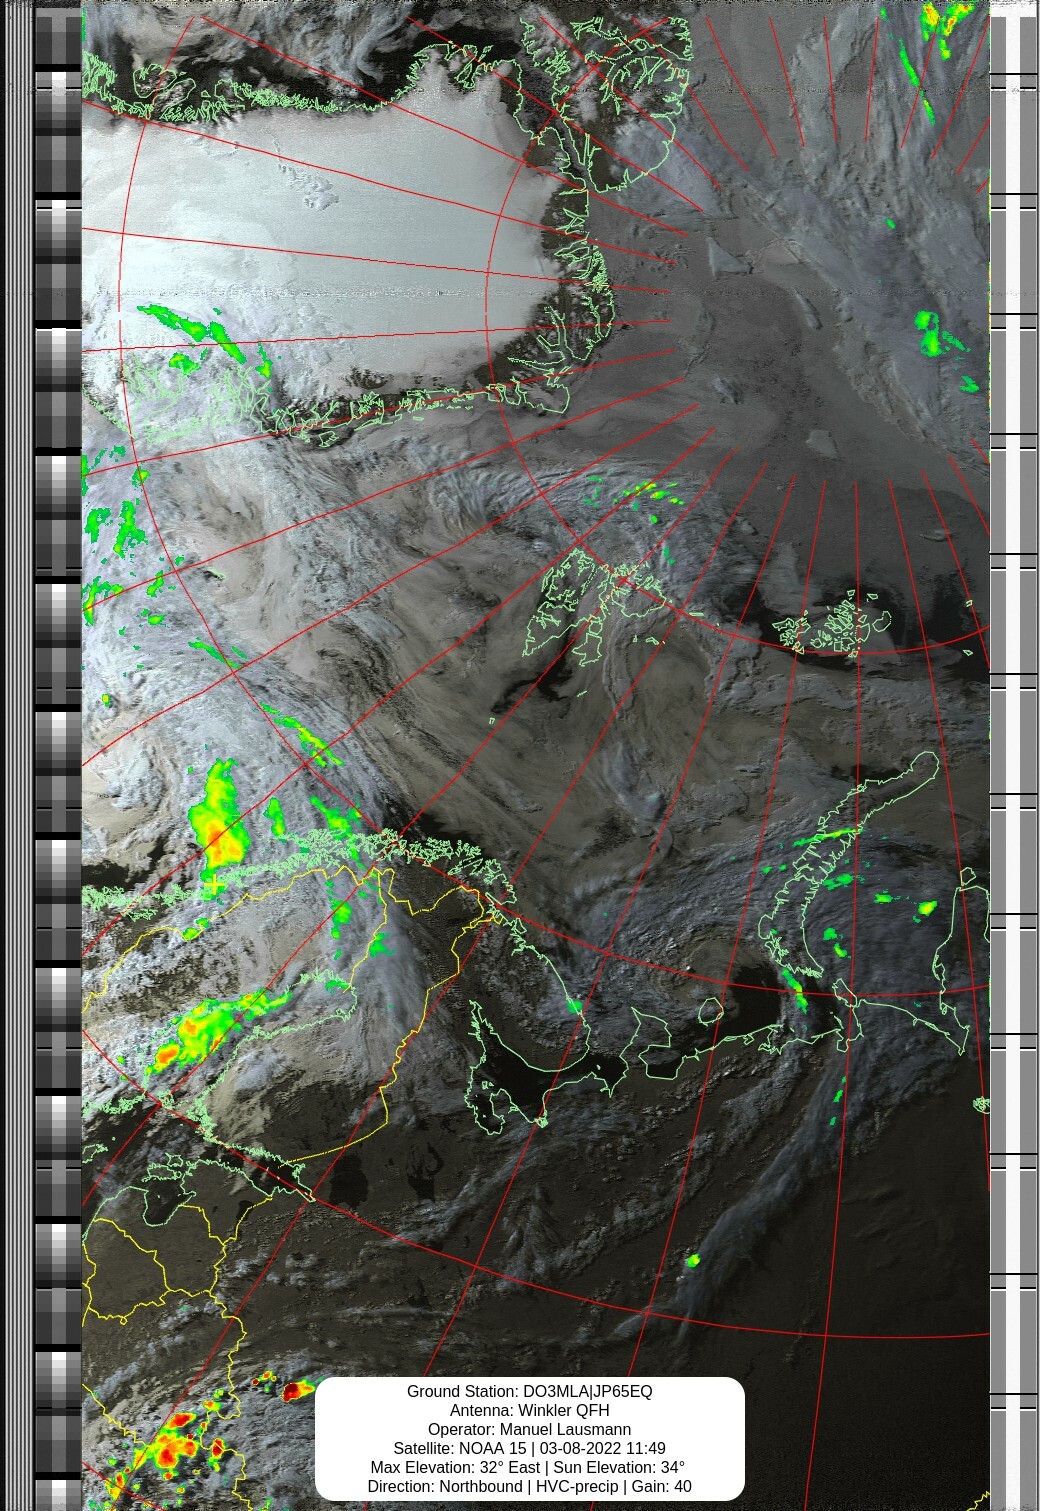Click the 'Operator: Manuel Lausmann' text line
Screen dimensions: 1040x1511
coord(529,1429)
